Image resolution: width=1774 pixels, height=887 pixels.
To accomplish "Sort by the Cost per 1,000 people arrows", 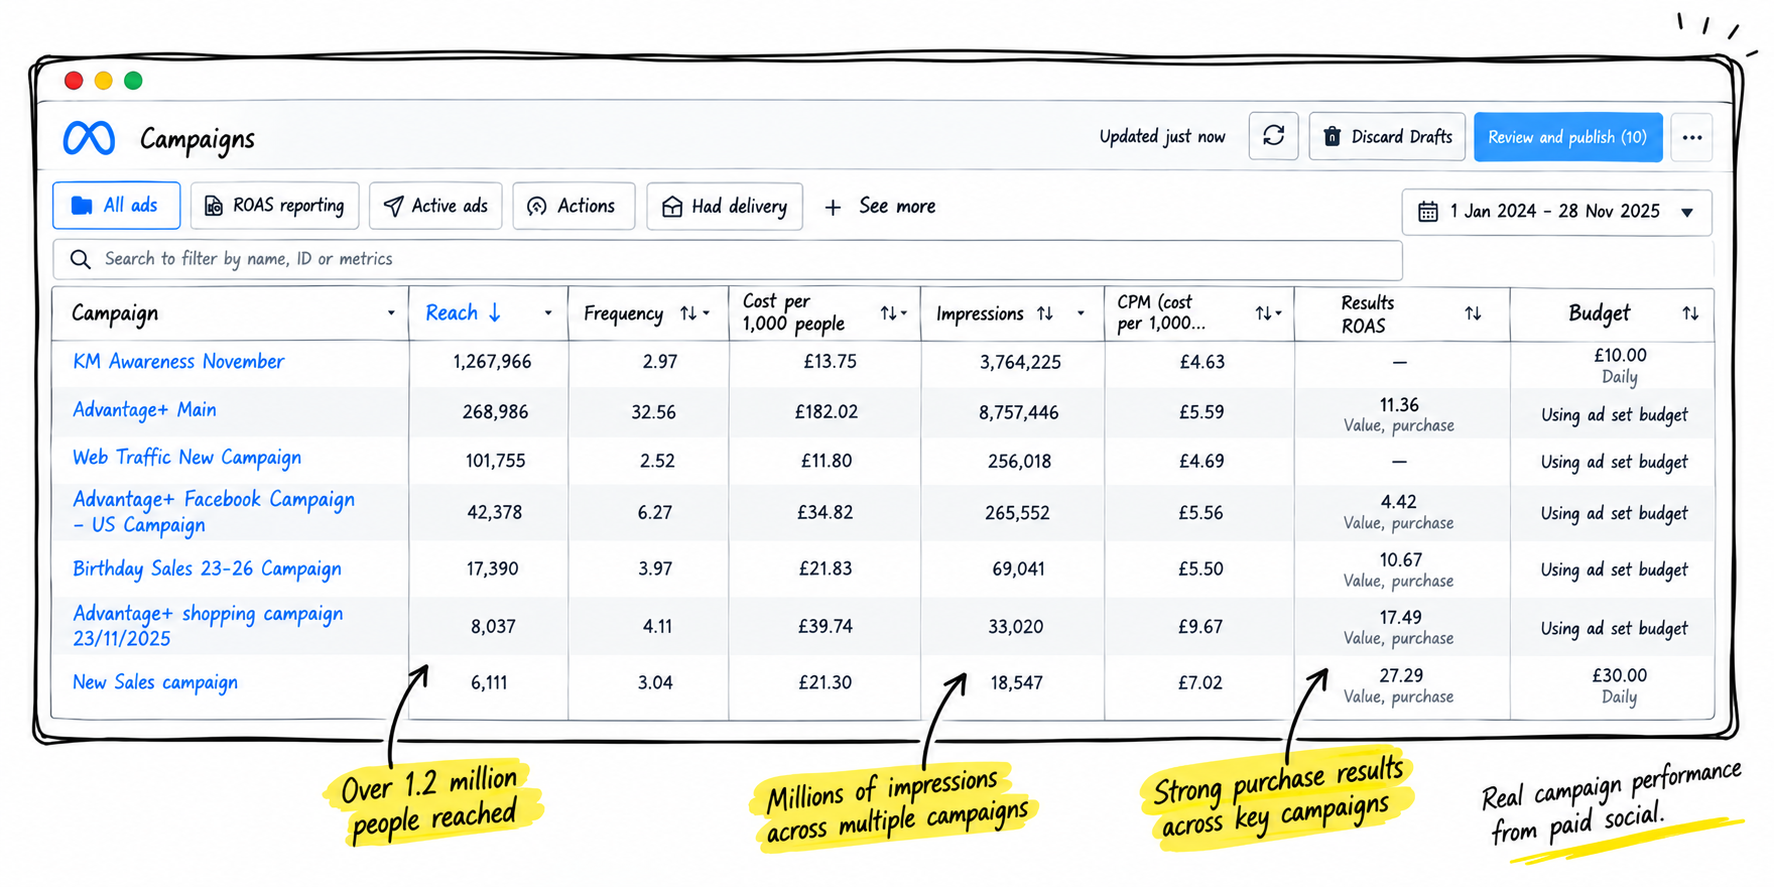I will click(x=888, y=314).
